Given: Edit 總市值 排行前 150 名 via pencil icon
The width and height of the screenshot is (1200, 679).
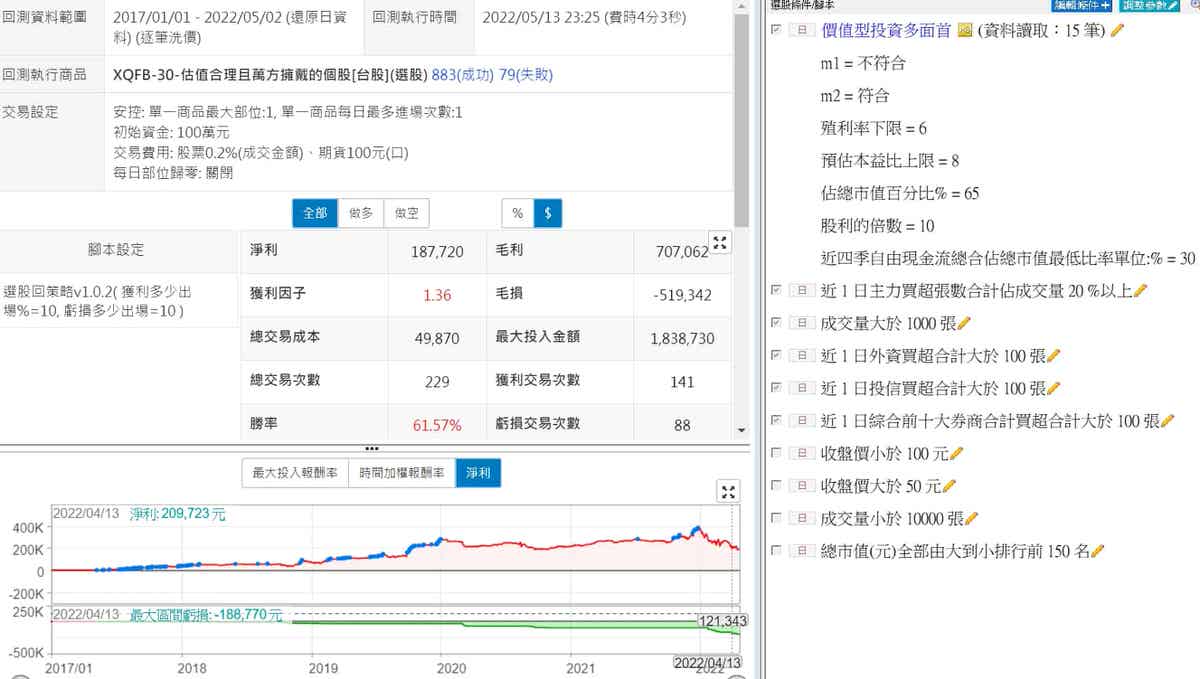Looking at the screenshot, I should click(1098, 550).
